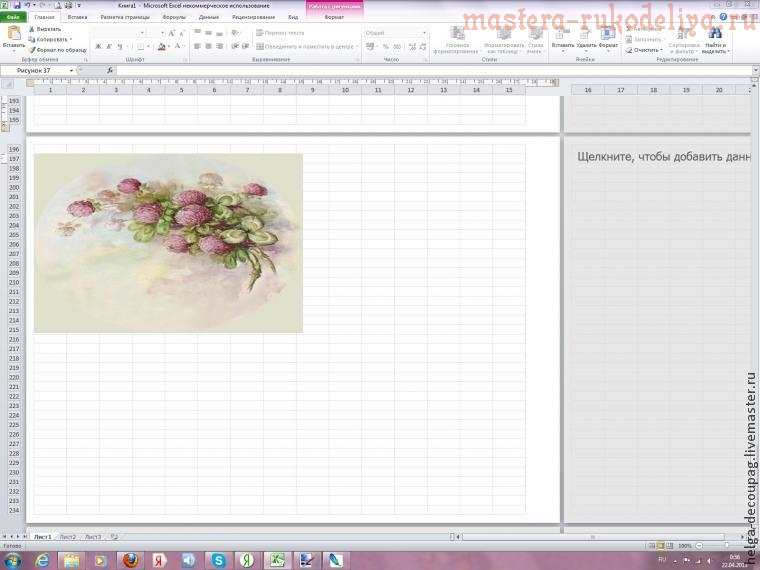Decrease decimal places
Screen dimensions: 760x570
(423, 47)
